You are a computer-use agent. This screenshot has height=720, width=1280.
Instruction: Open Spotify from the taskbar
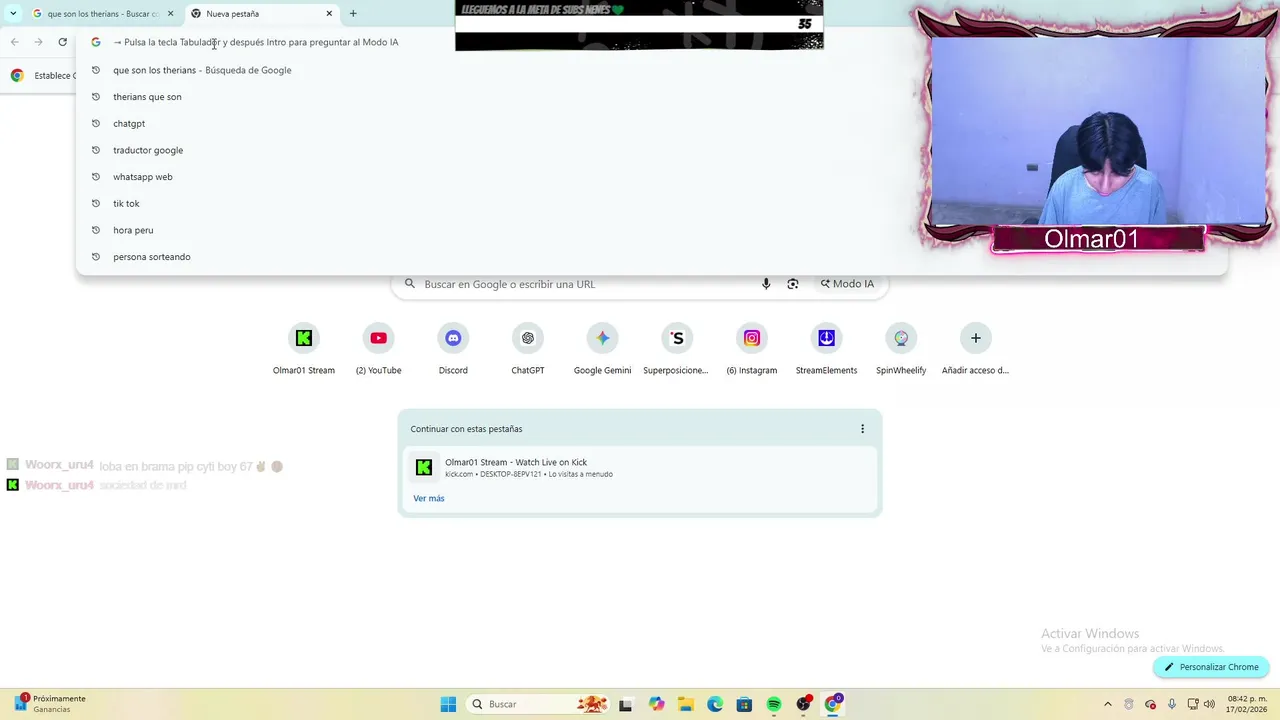coord(774,704)
